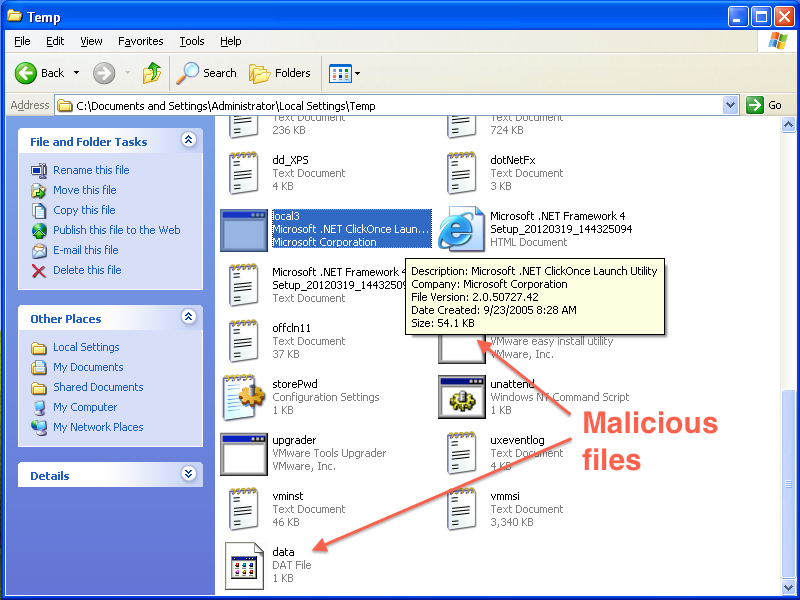Select the storePwd configuration file icon

point(244,397)
